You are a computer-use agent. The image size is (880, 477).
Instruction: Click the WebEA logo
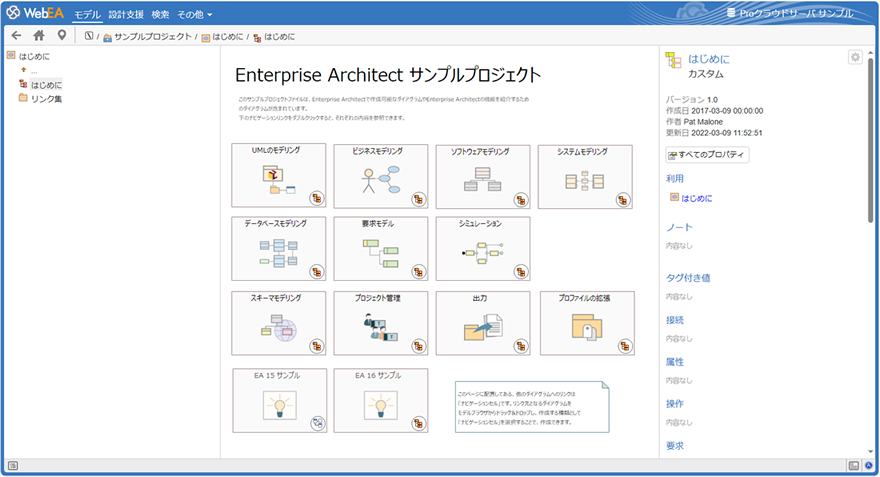(x=35, y=12)
